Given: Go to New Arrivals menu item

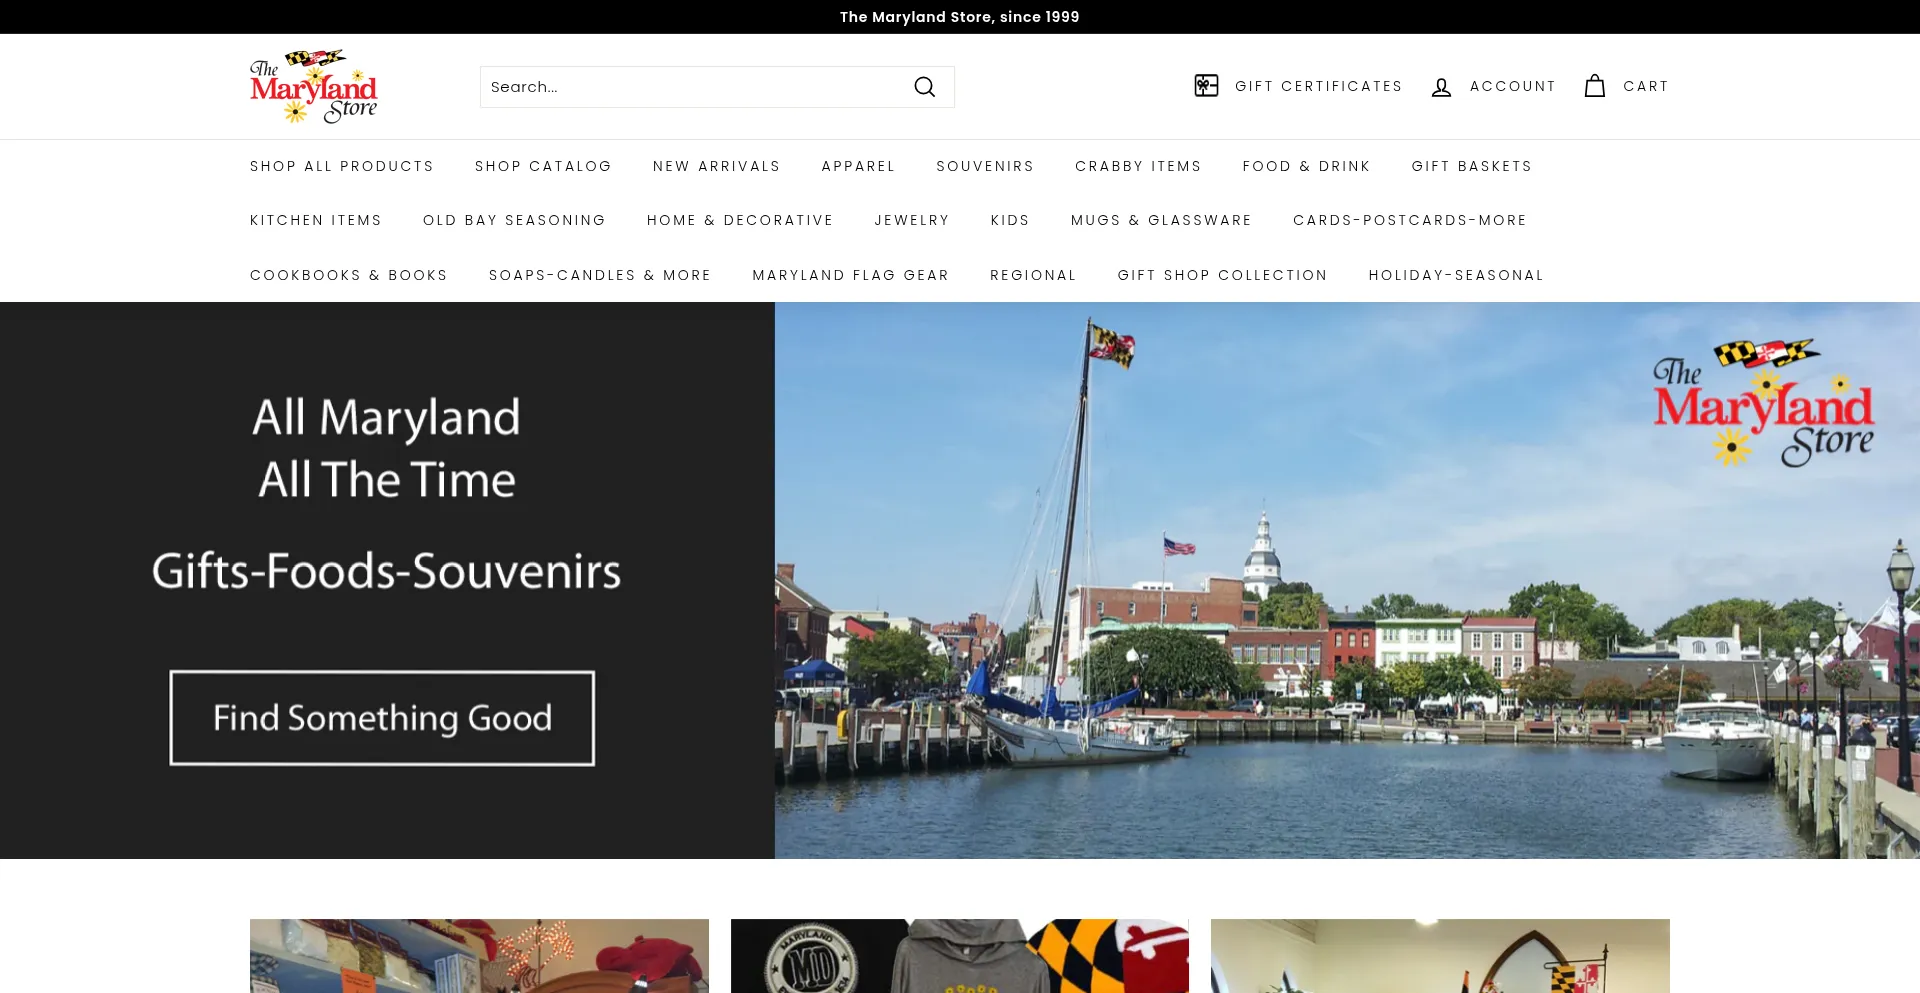Looking at the screenshot, I should click(x=716, y=166).
